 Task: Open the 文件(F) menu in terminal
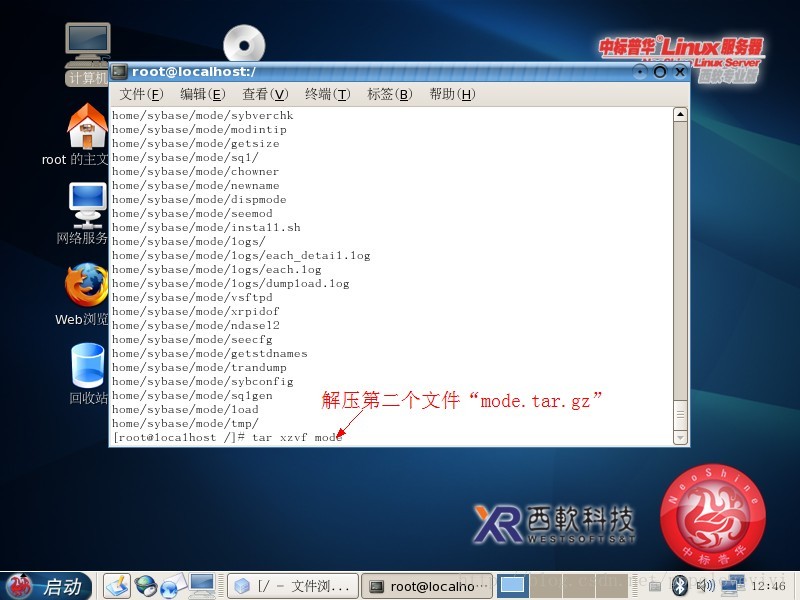tap(142, 94)
